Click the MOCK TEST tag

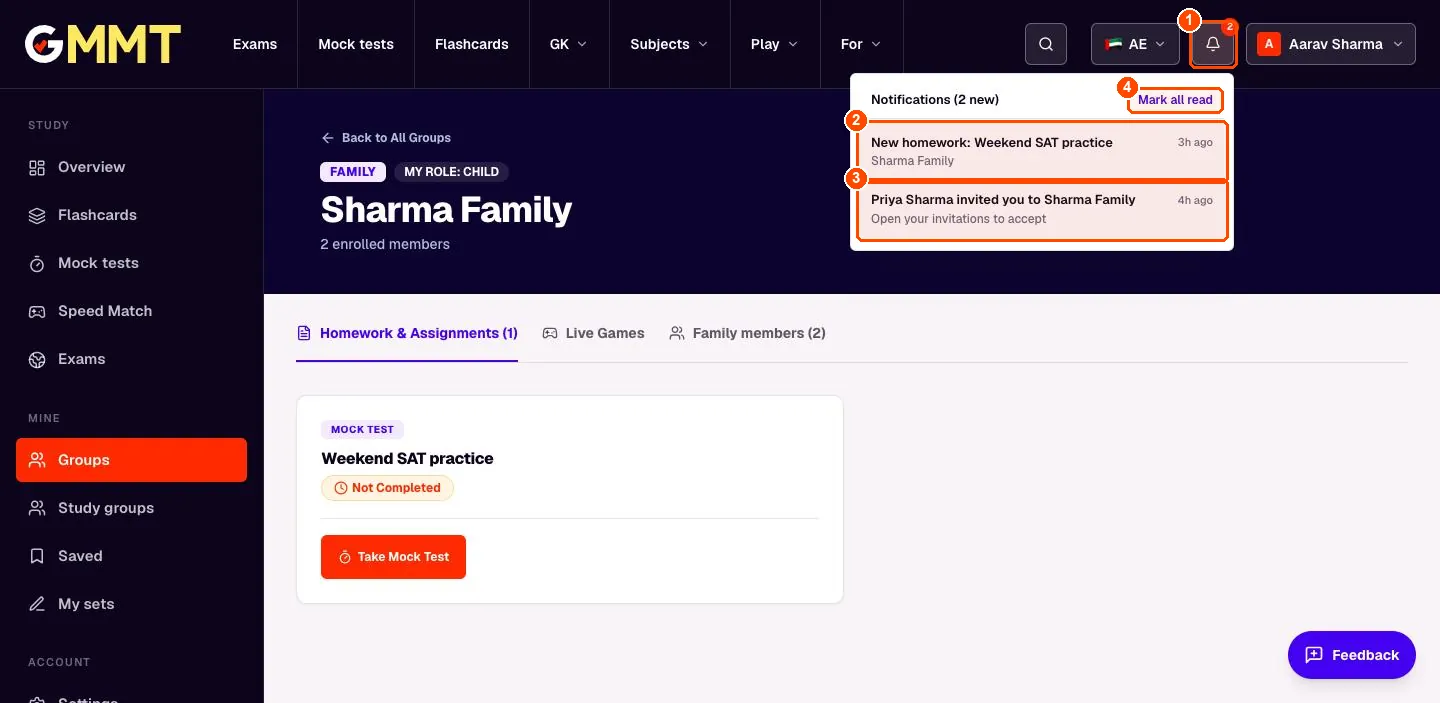[362, 430]
